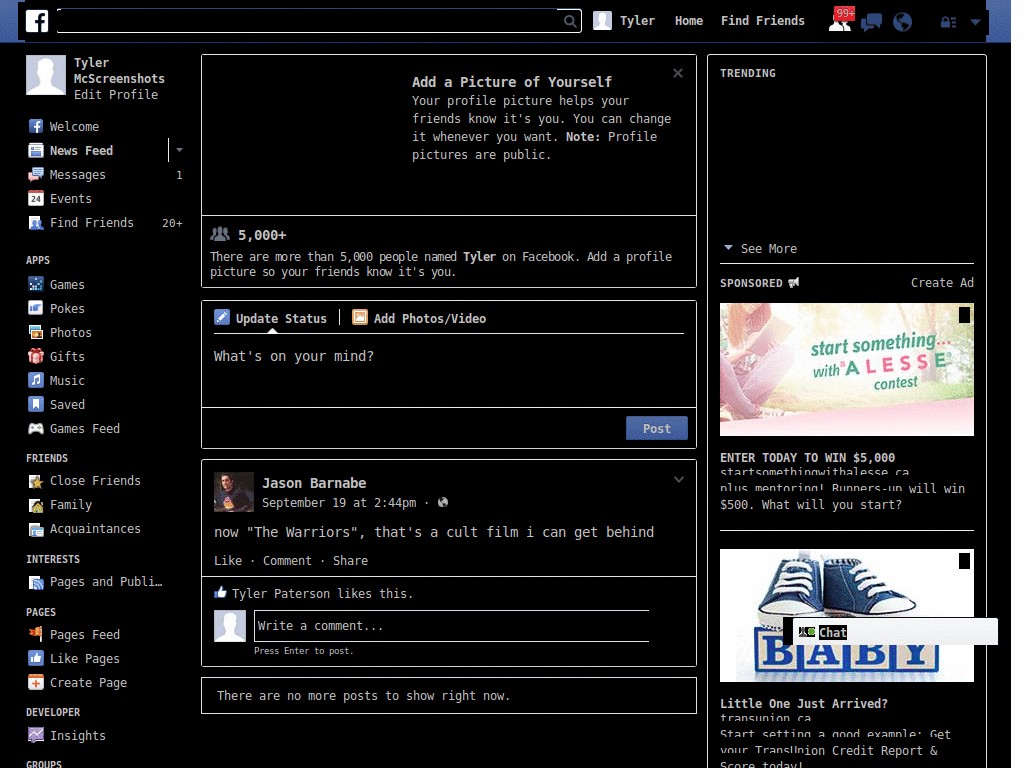Image resolution: width=1024 pixels, height=768 pixels.
Task: Select News Feed in sidebar
Action: pos(81,150)
